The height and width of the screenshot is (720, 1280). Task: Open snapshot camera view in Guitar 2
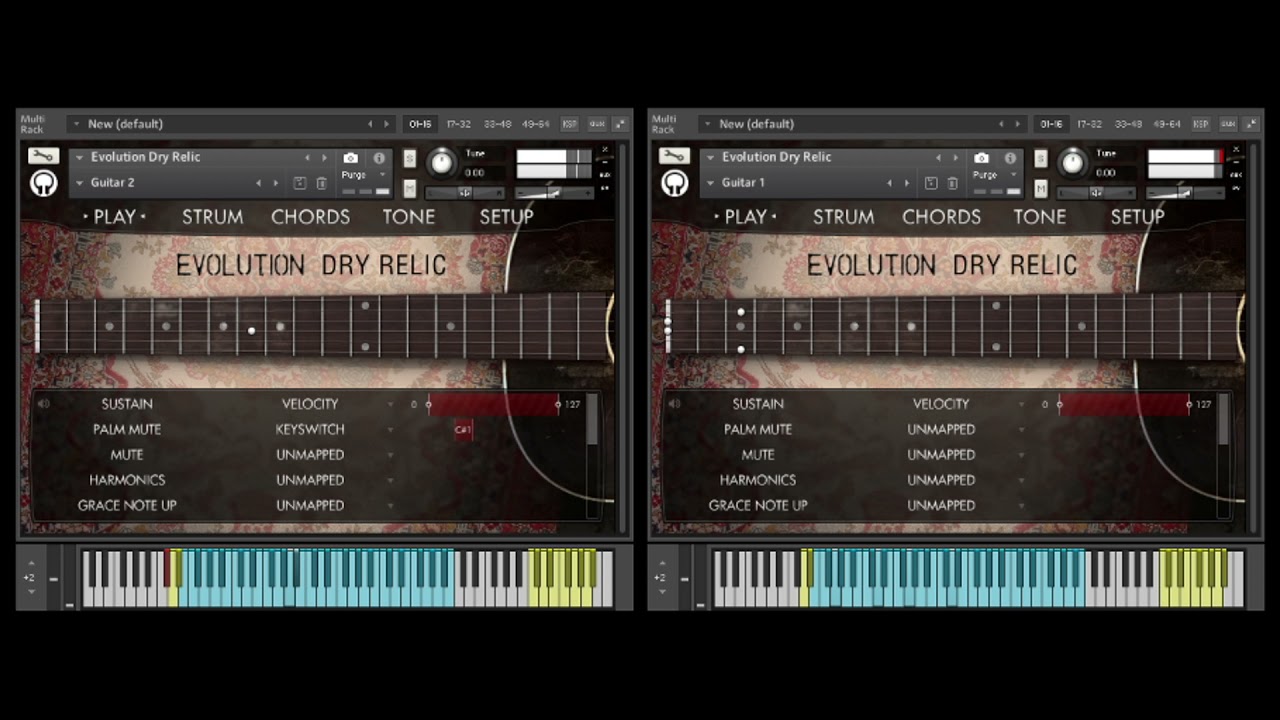350,158
